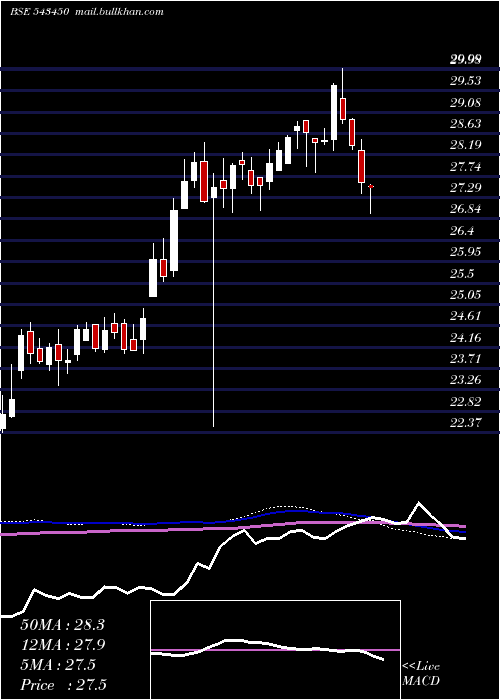Click the 50MA : 28.3 readout
This screenshot has height=700, width=500.
point(62,625)
